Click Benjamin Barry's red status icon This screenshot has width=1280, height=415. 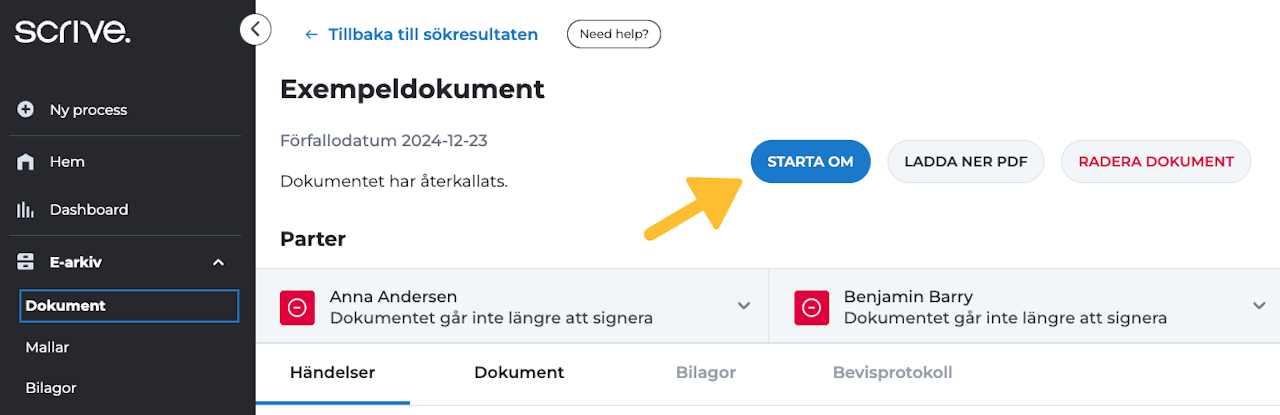811,308
